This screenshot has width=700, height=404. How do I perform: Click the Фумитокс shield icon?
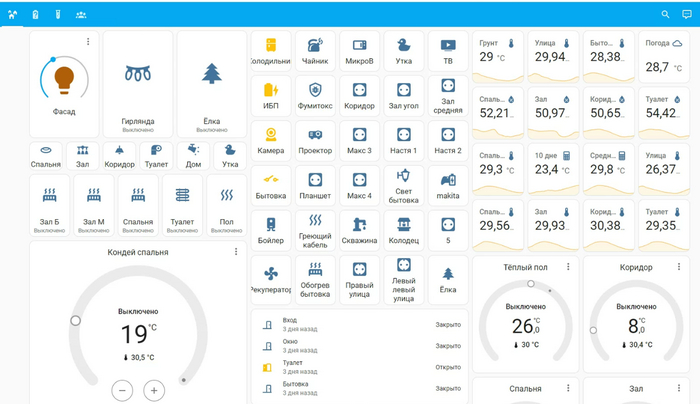pyautogui.click(x=315, y=90)
